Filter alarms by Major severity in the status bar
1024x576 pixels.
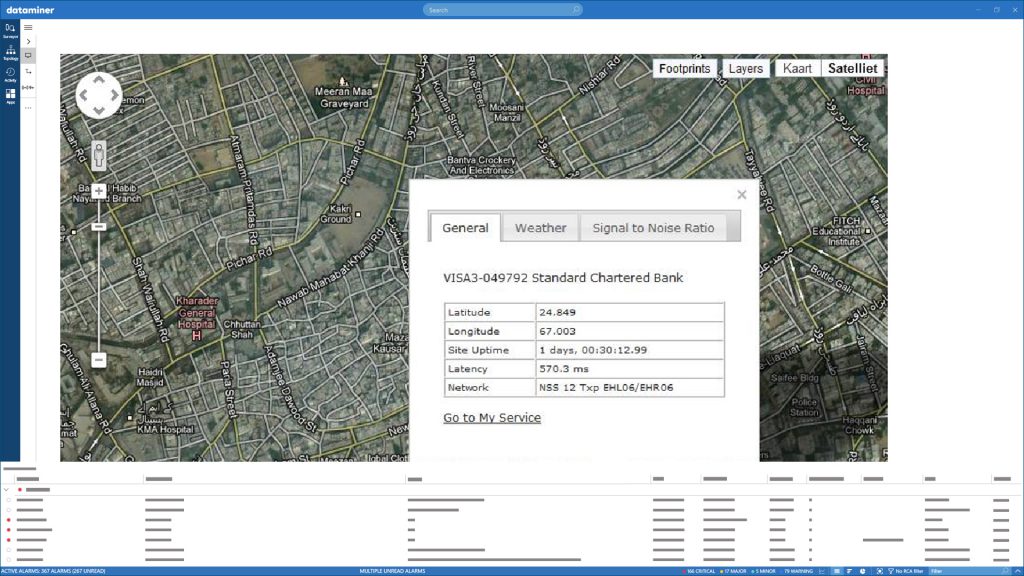coord(733,571)
